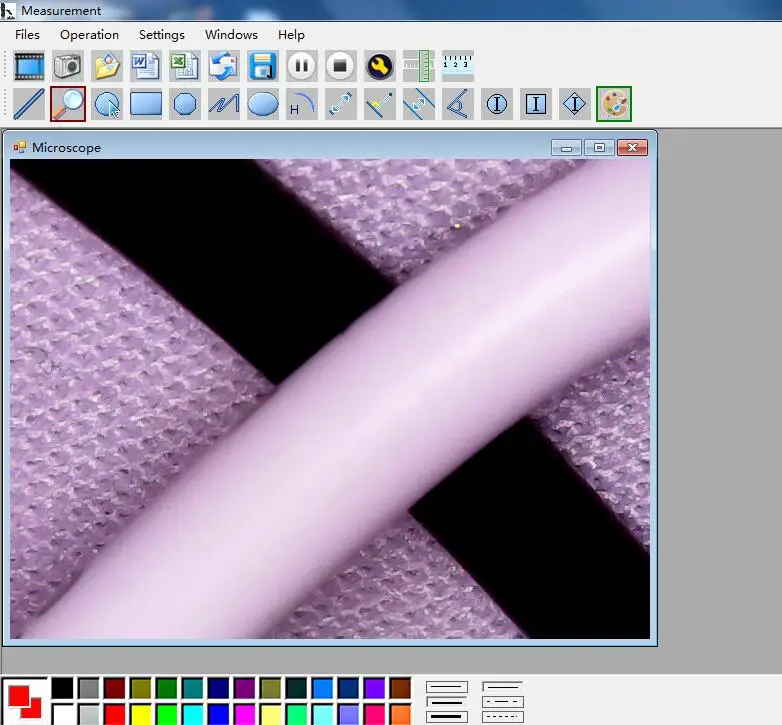The width and height of the screenshot is (782, 725).
Task: Pick the polygon measurement tool
Action: pyautogui.click(x=185, y=103)
